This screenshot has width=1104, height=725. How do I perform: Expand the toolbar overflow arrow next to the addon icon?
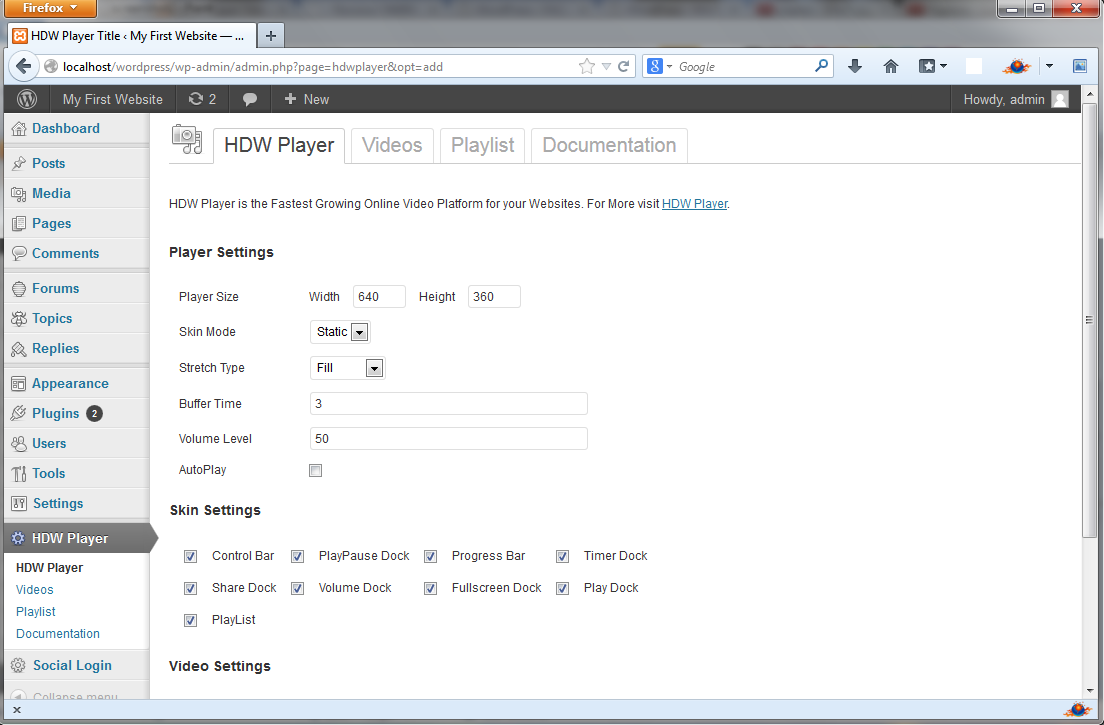point(1049,66)
